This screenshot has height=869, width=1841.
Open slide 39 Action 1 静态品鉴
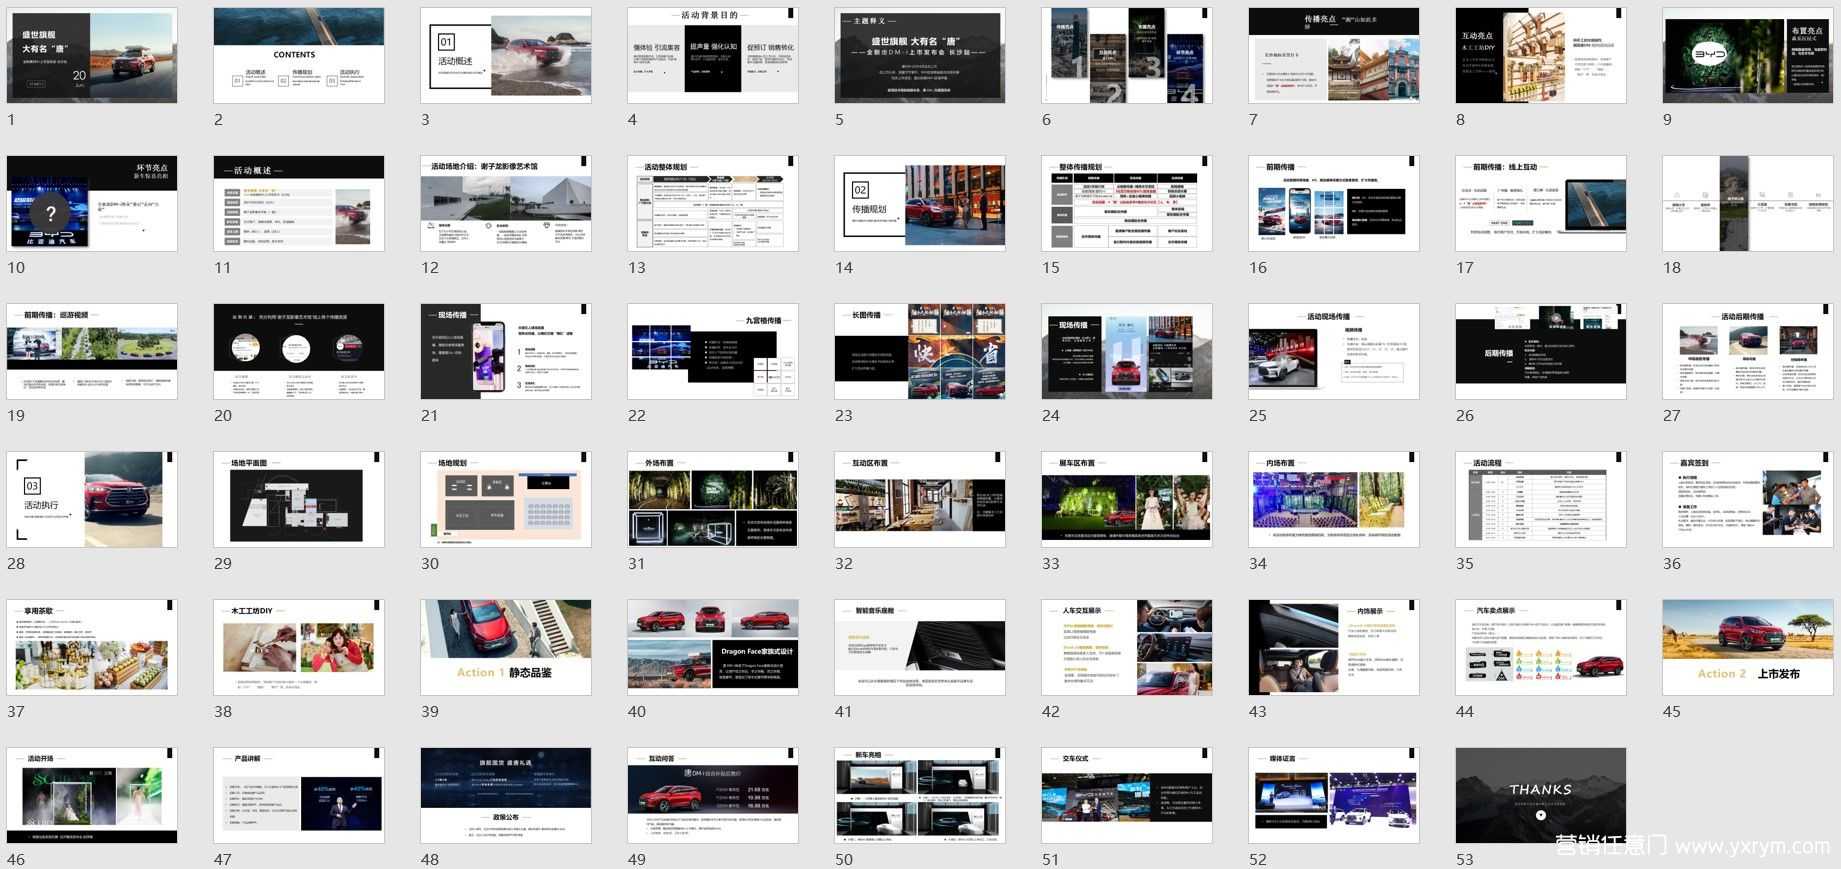coord(506,647)
